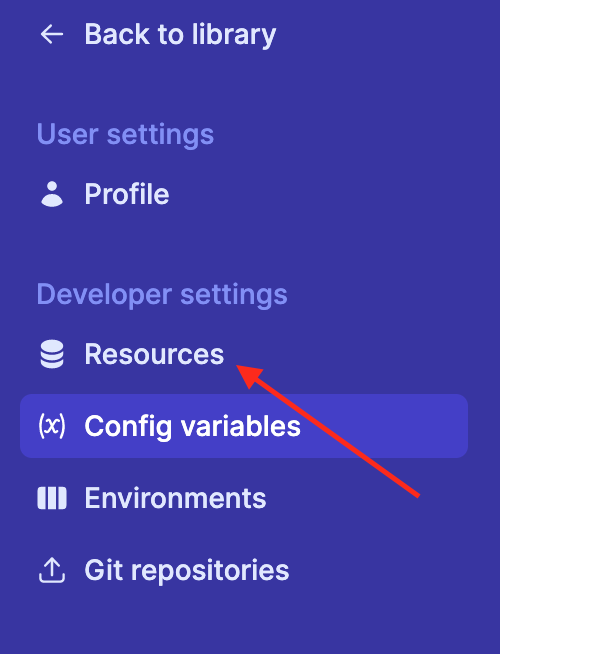Navigate to the Resources section
The height and width of the screenshot is (654, 596).
click(154, 354)
